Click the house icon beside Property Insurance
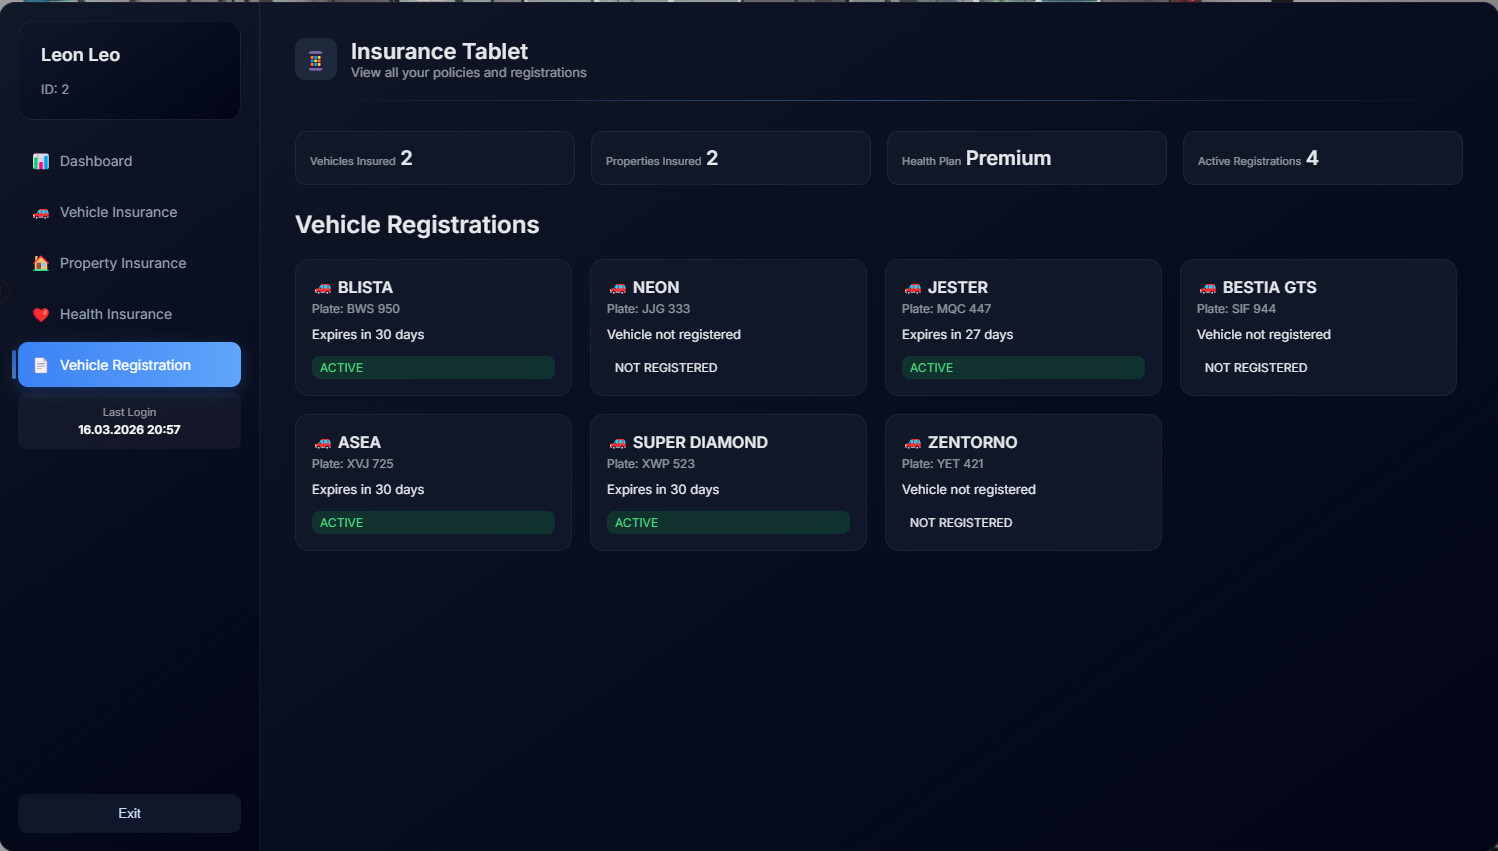Image resolution: width=1498 pixels, height=851 pixels. (x=41, y=263)
